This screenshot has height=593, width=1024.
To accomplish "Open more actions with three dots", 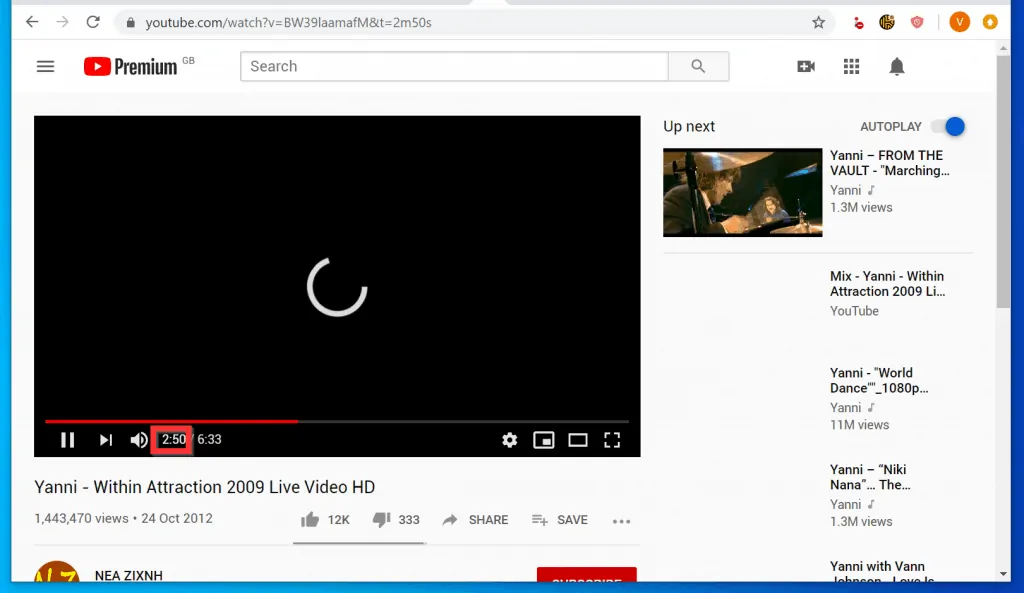I will tap(621, 520).
